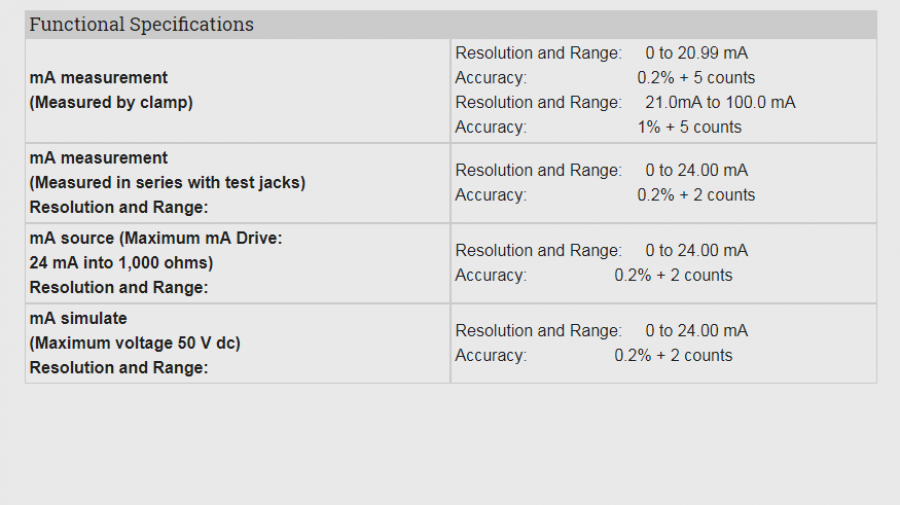The width and height of the screenshot is (900, 505).
Task: Click the 1% + 5 counts accuracy value
Action: pyautogui.click(x=689, y=127)
